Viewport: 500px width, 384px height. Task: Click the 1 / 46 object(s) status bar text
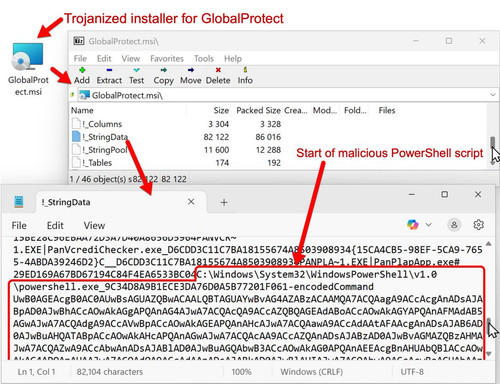pyautogui.click(x=128, y=179)
